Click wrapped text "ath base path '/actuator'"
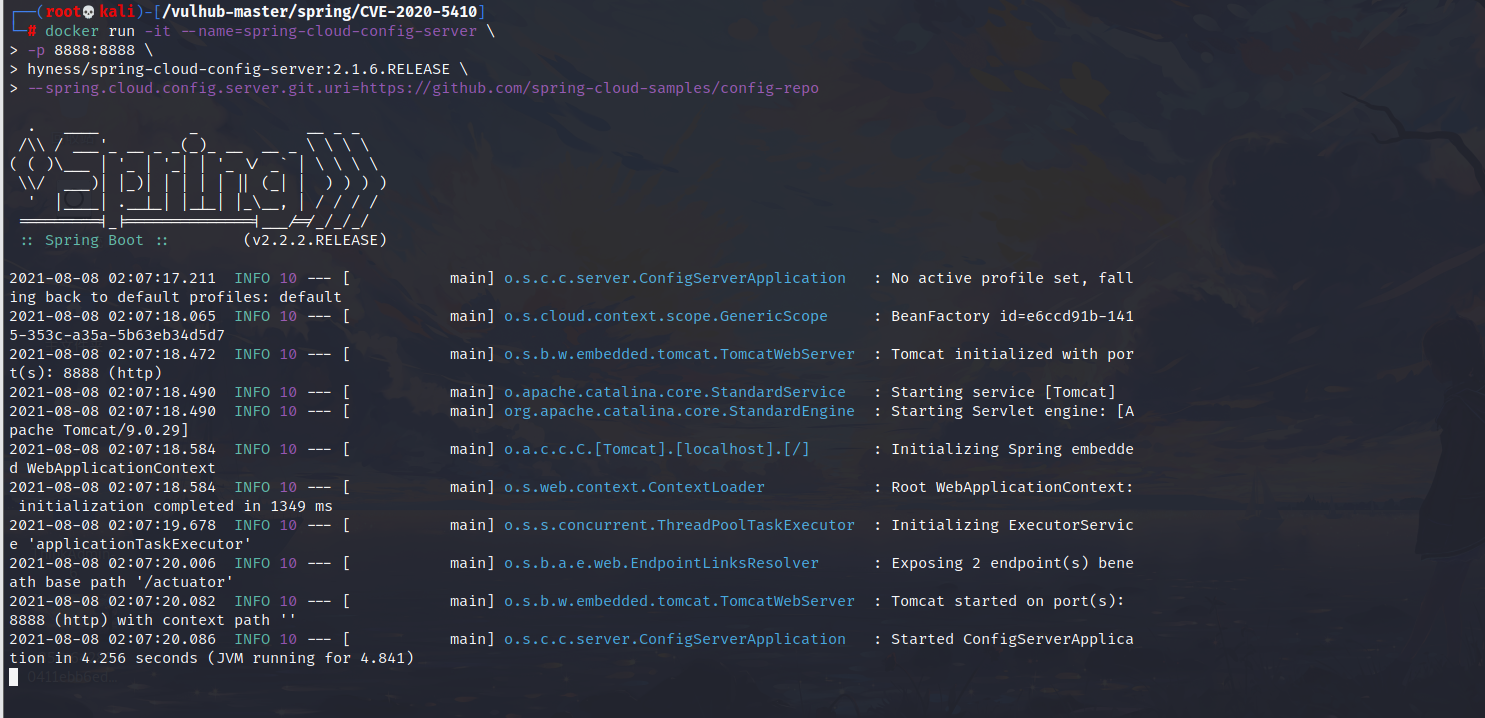Image resolution: width=1485 pixels, height=718 pixels. coord(121,582)
